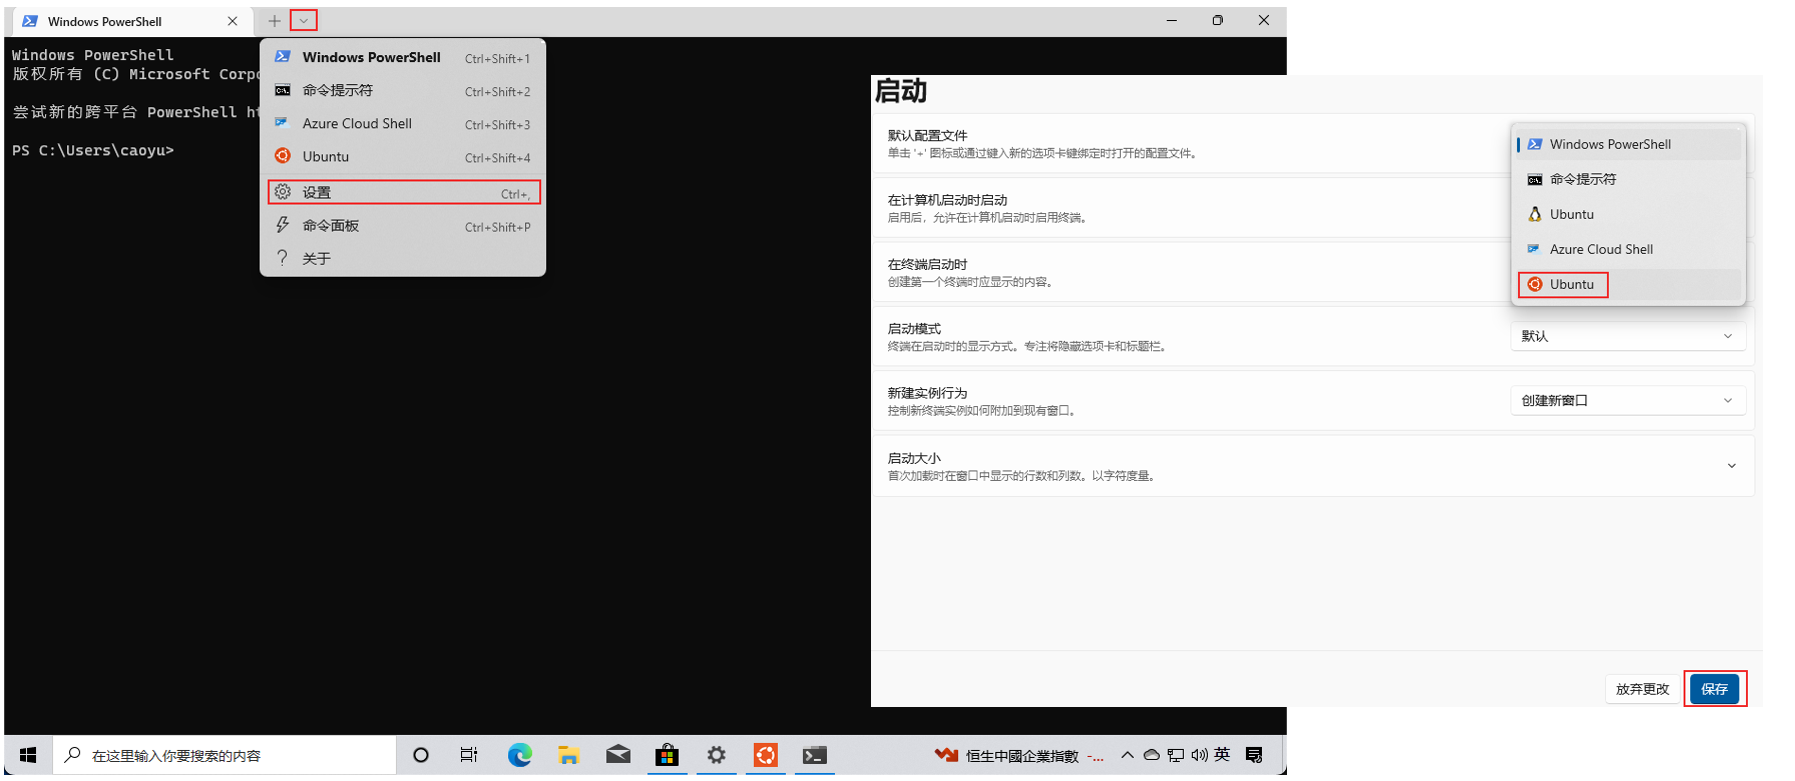
Task: Show hidden tray icons with the up chevron
Action: click(1127, 755)
